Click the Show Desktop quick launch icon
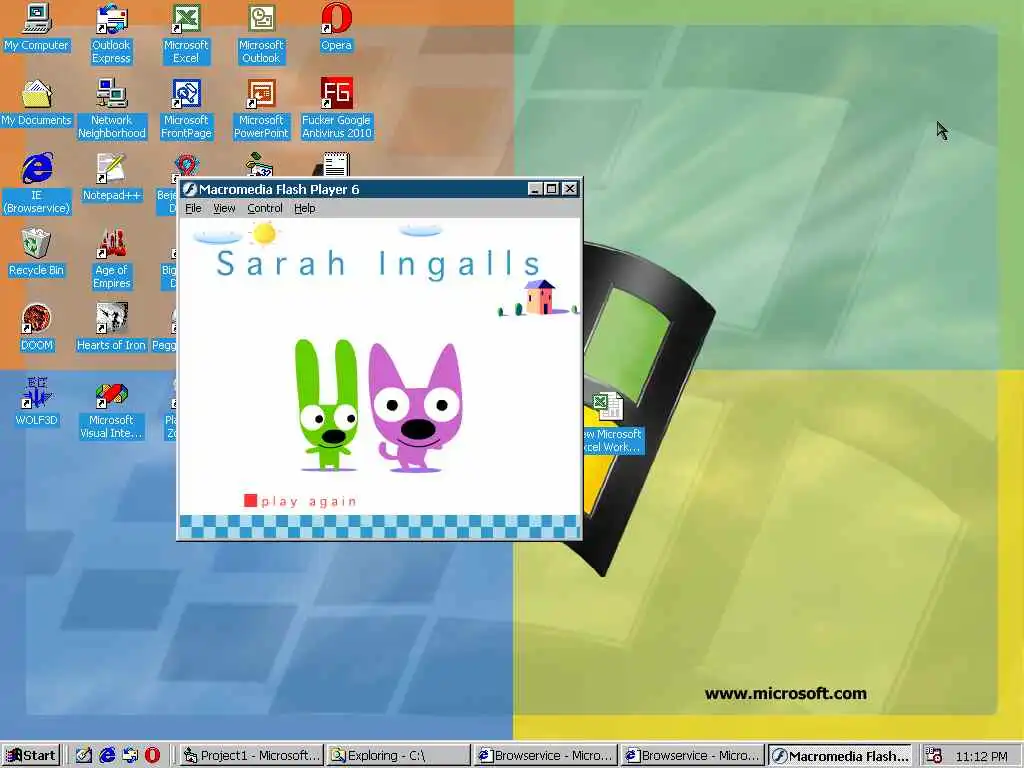Image resolution: width=1024 pixels, height=768 pixels. 84,756
